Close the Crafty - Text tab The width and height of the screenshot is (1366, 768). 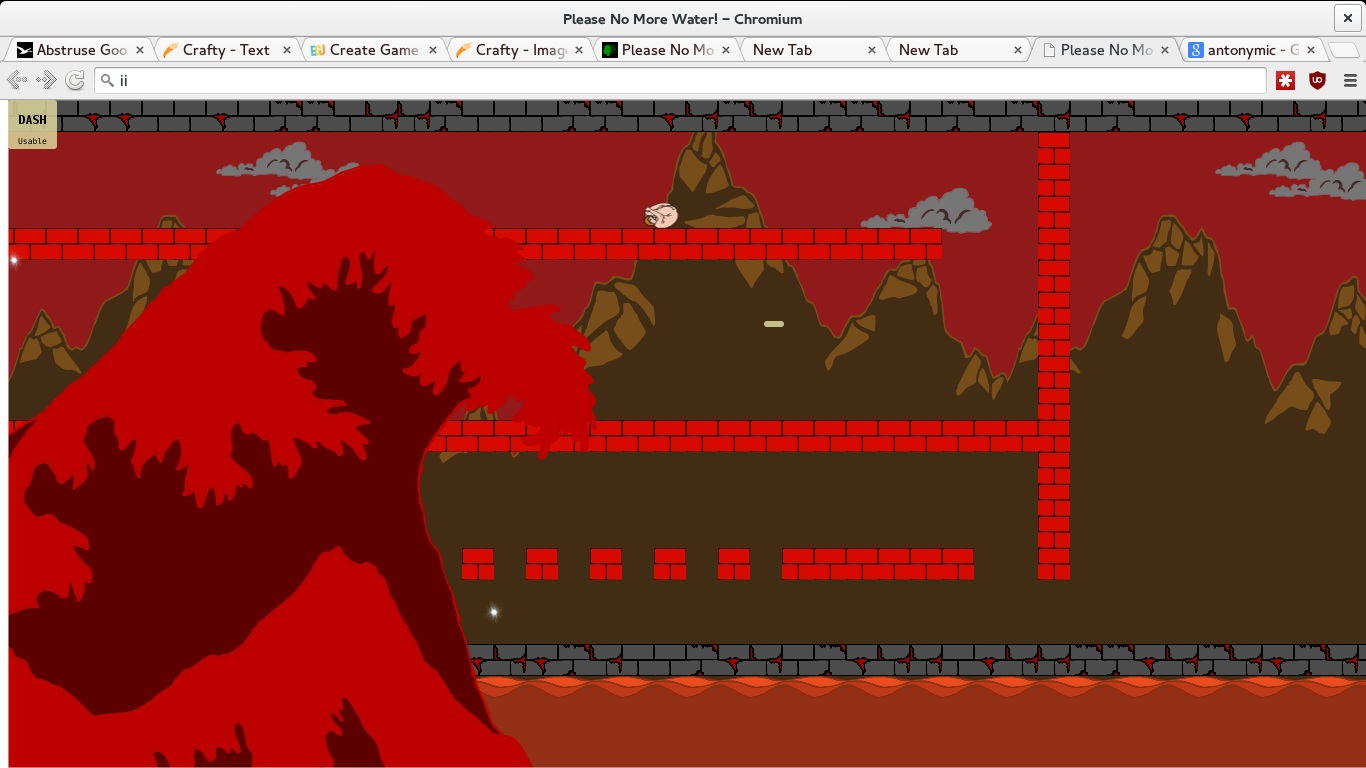pyautogui.click(x=287, y=50)
